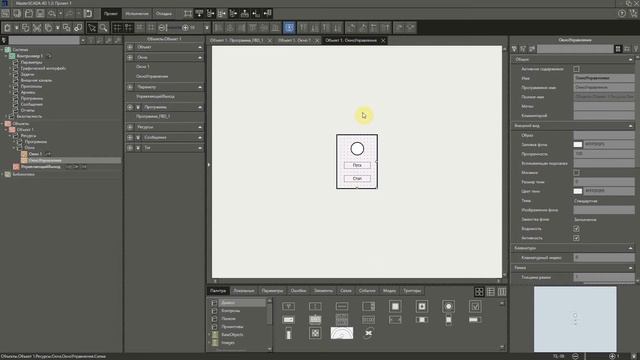Click the help question mark icon
Viewport: 640px width, 360px height.
coord(622,13)
